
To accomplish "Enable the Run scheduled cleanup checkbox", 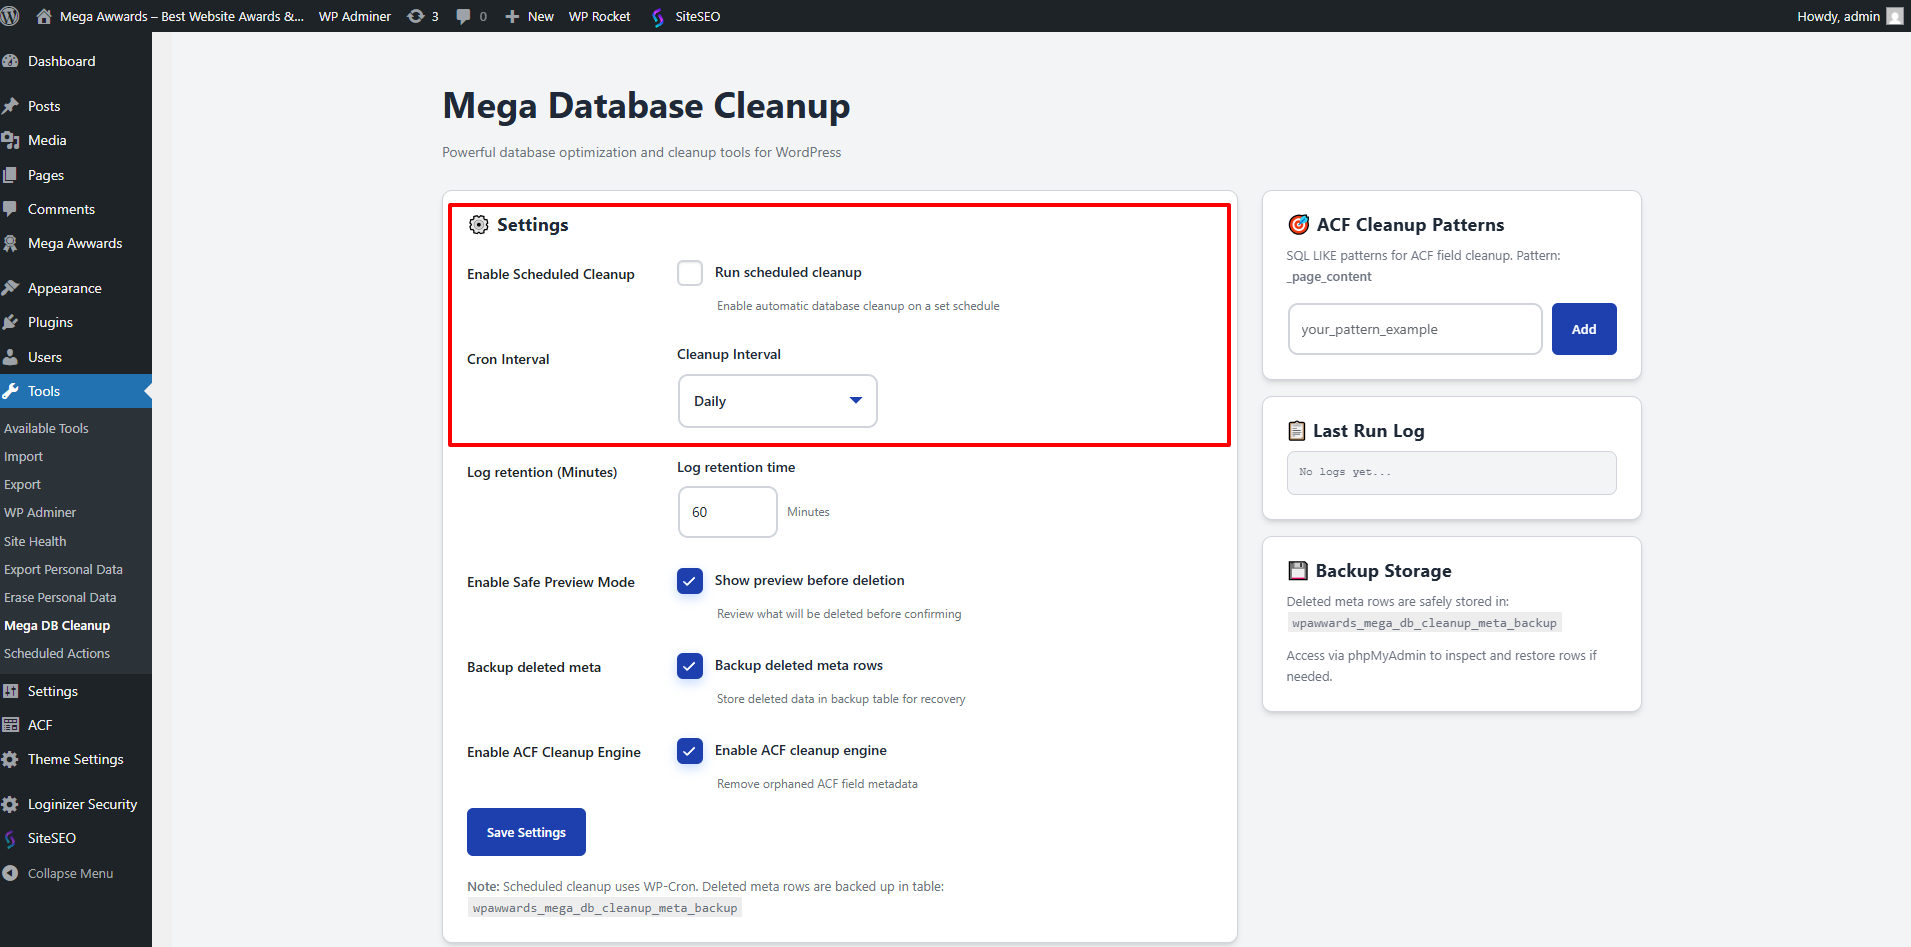I will point(690,272).
